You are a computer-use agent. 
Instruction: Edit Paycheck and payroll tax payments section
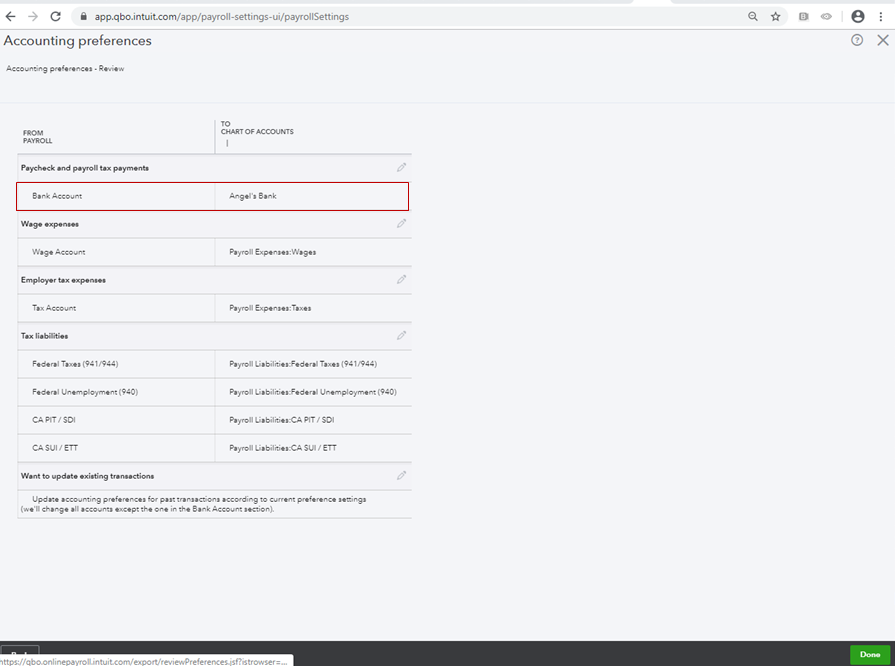tap(401, 168)
